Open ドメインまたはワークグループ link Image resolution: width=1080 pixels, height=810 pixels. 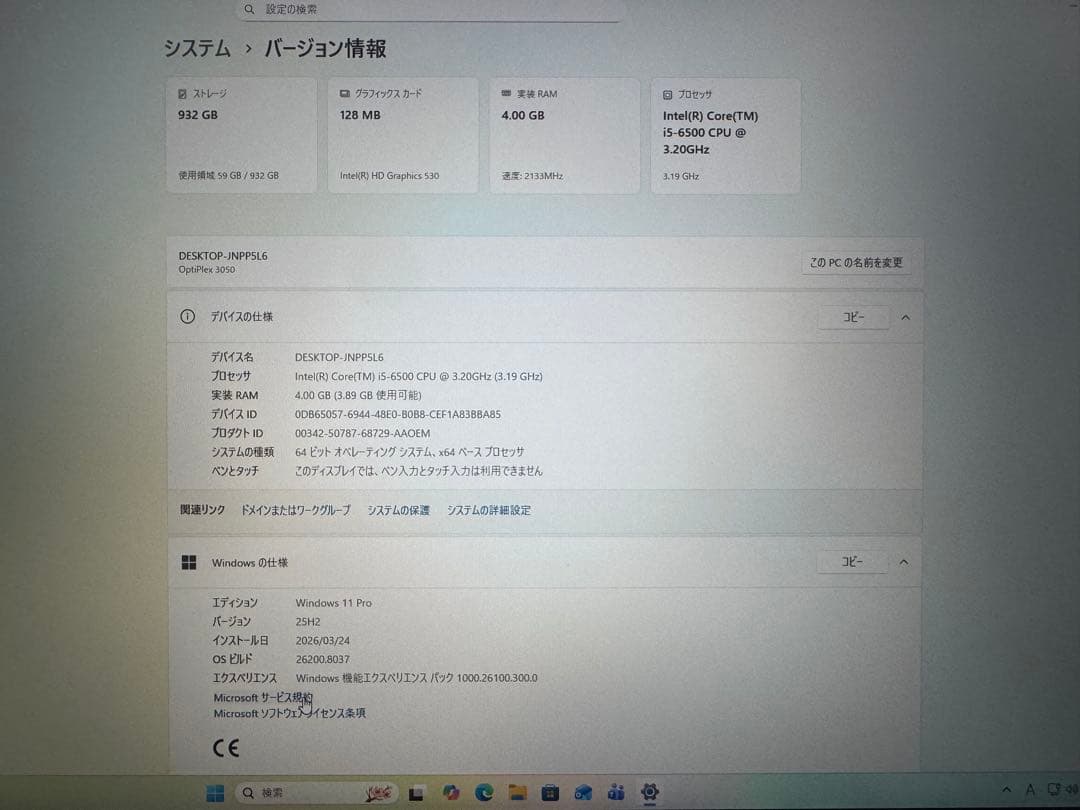pyautogui.click(x=295, y=510)
